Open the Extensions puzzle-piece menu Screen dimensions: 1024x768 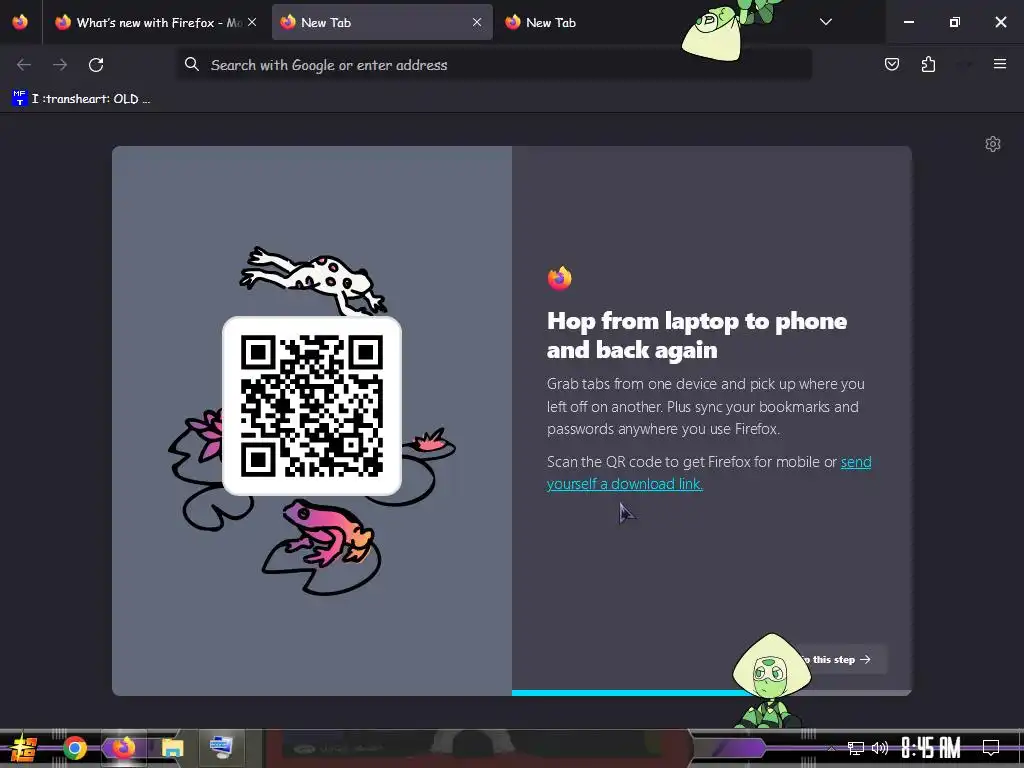click(x=928, y=64)
